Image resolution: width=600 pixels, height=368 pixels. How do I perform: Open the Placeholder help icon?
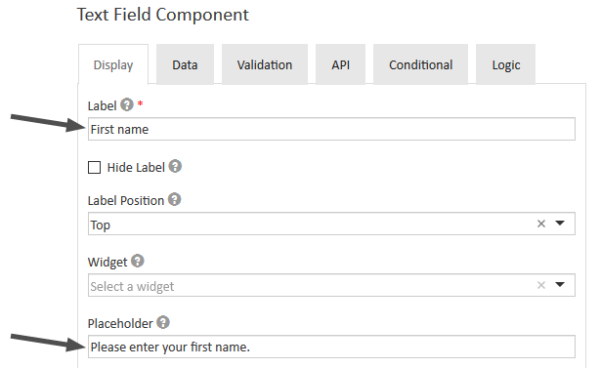coord(163,322)
